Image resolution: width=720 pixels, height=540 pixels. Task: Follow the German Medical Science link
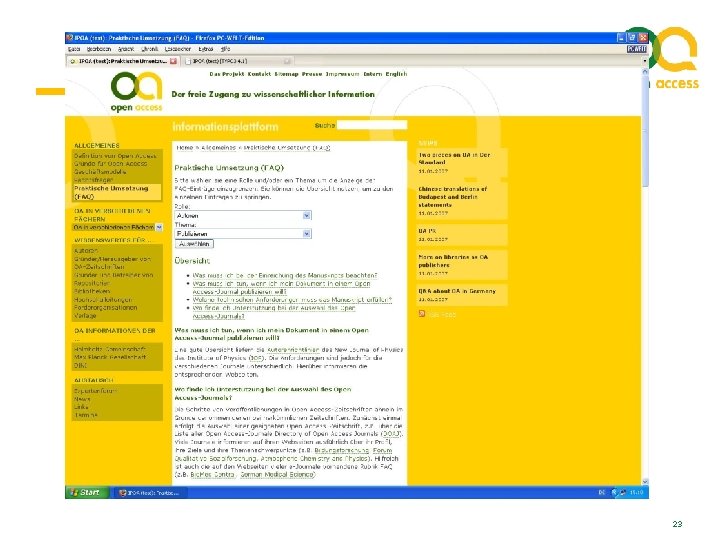point(277,475)
